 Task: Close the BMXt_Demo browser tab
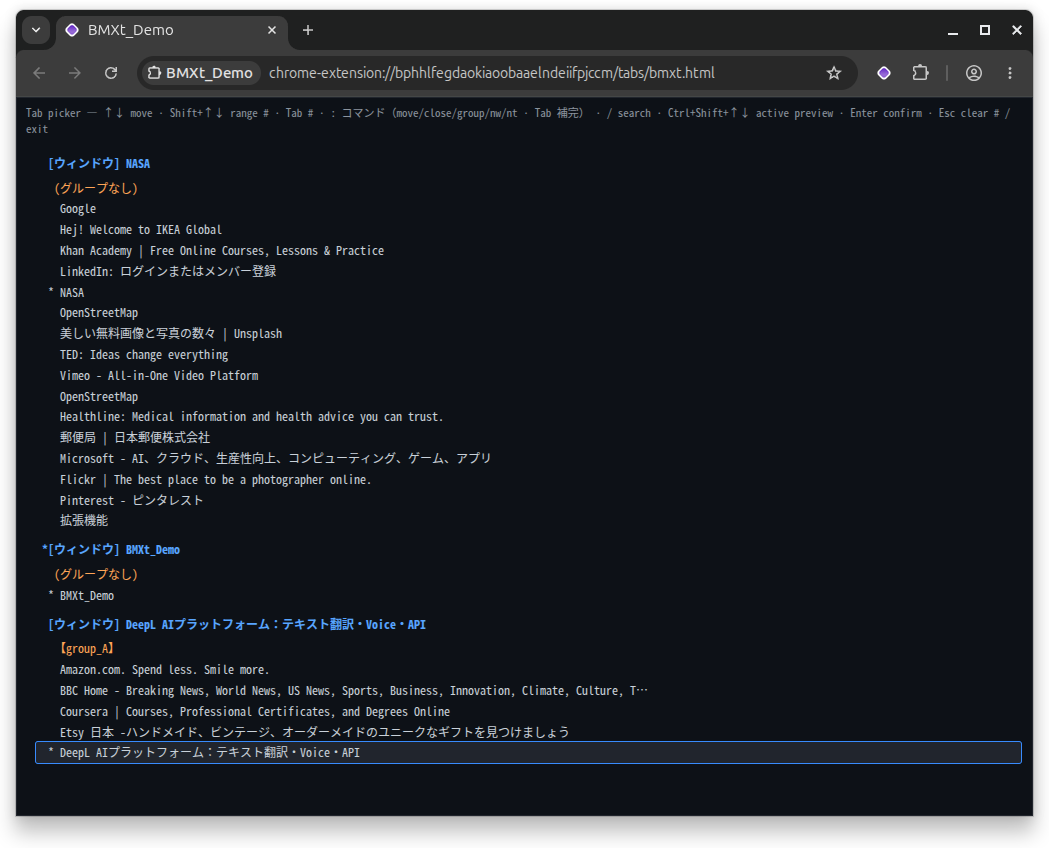pyautogui.click(x=272, y=30)
